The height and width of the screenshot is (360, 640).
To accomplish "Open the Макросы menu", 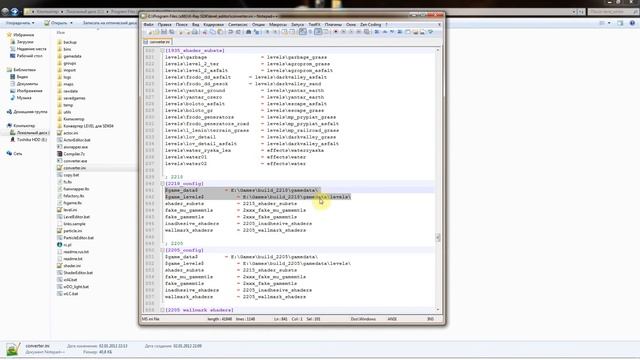I will pyautogui.click(x=278, y=25).
